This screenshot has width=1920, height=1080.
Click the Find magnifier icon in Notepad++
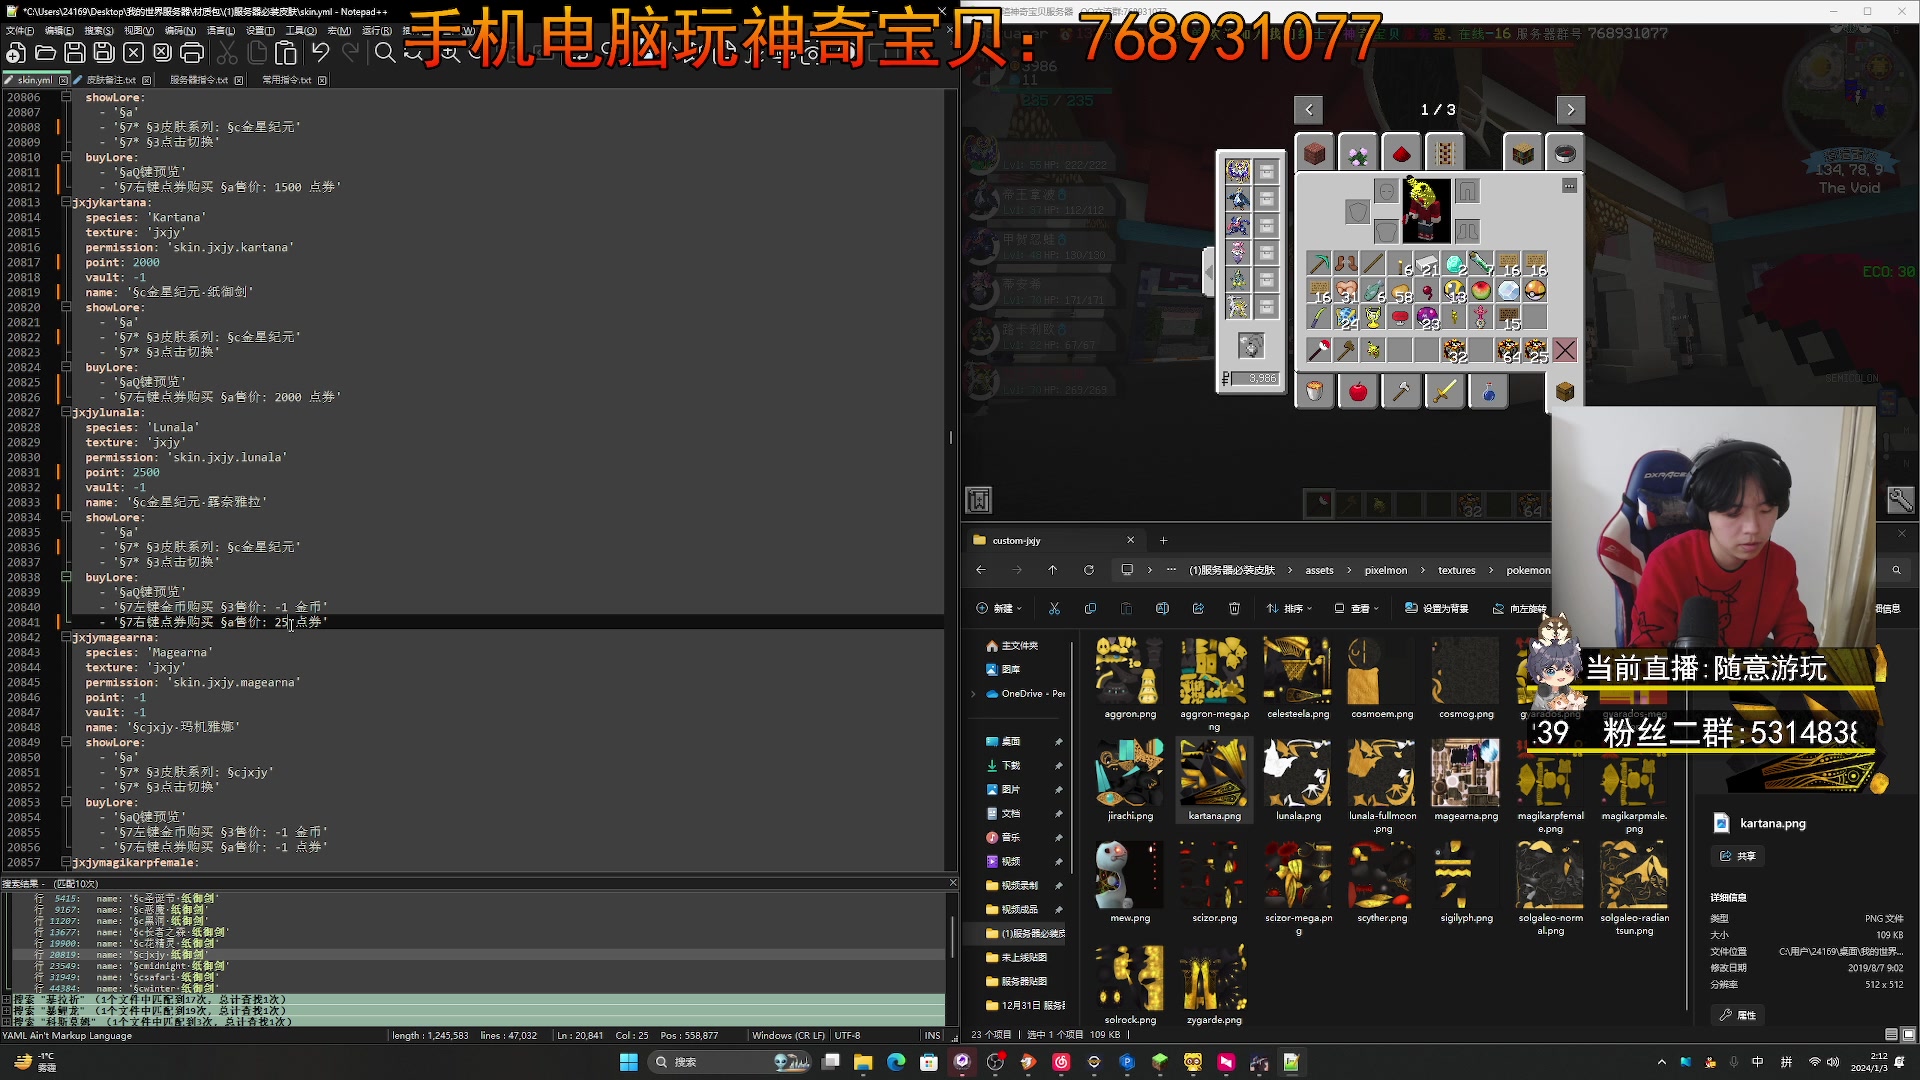(x=385, y=53)
